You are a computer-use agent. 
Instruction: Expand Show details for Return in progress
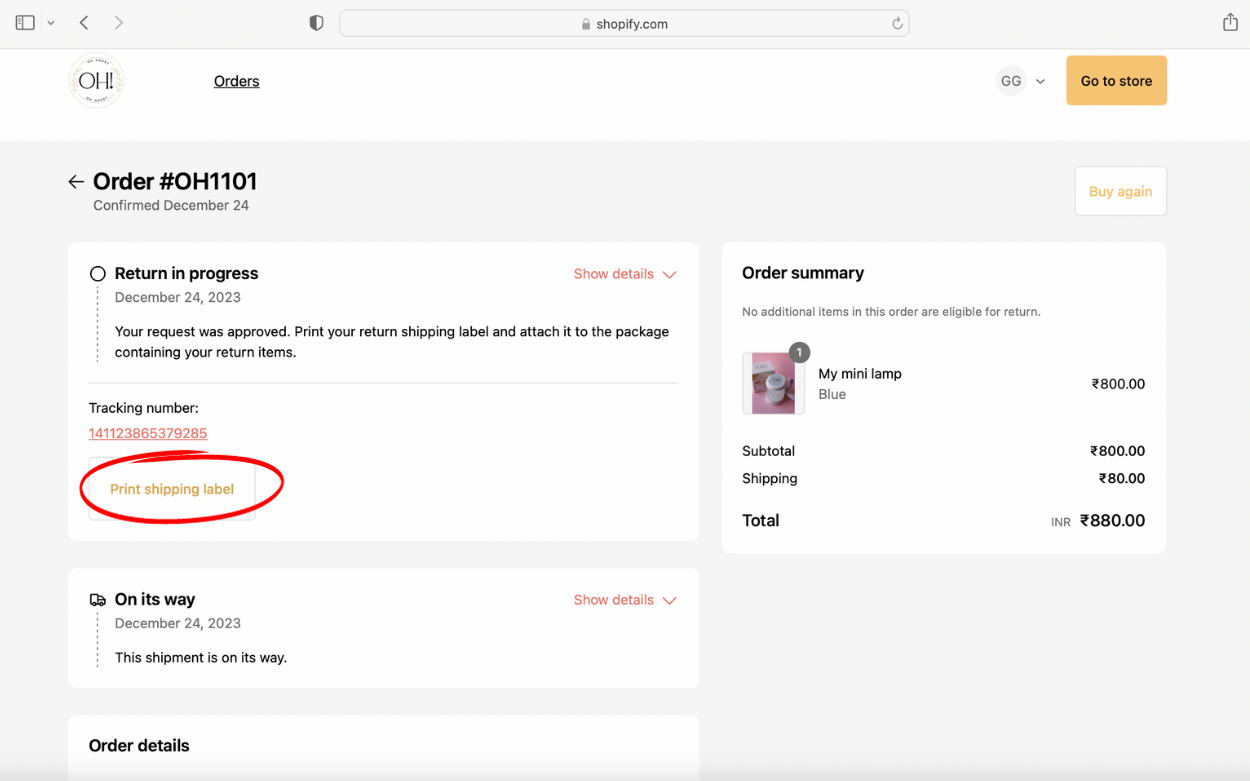(x=624, y=274)
